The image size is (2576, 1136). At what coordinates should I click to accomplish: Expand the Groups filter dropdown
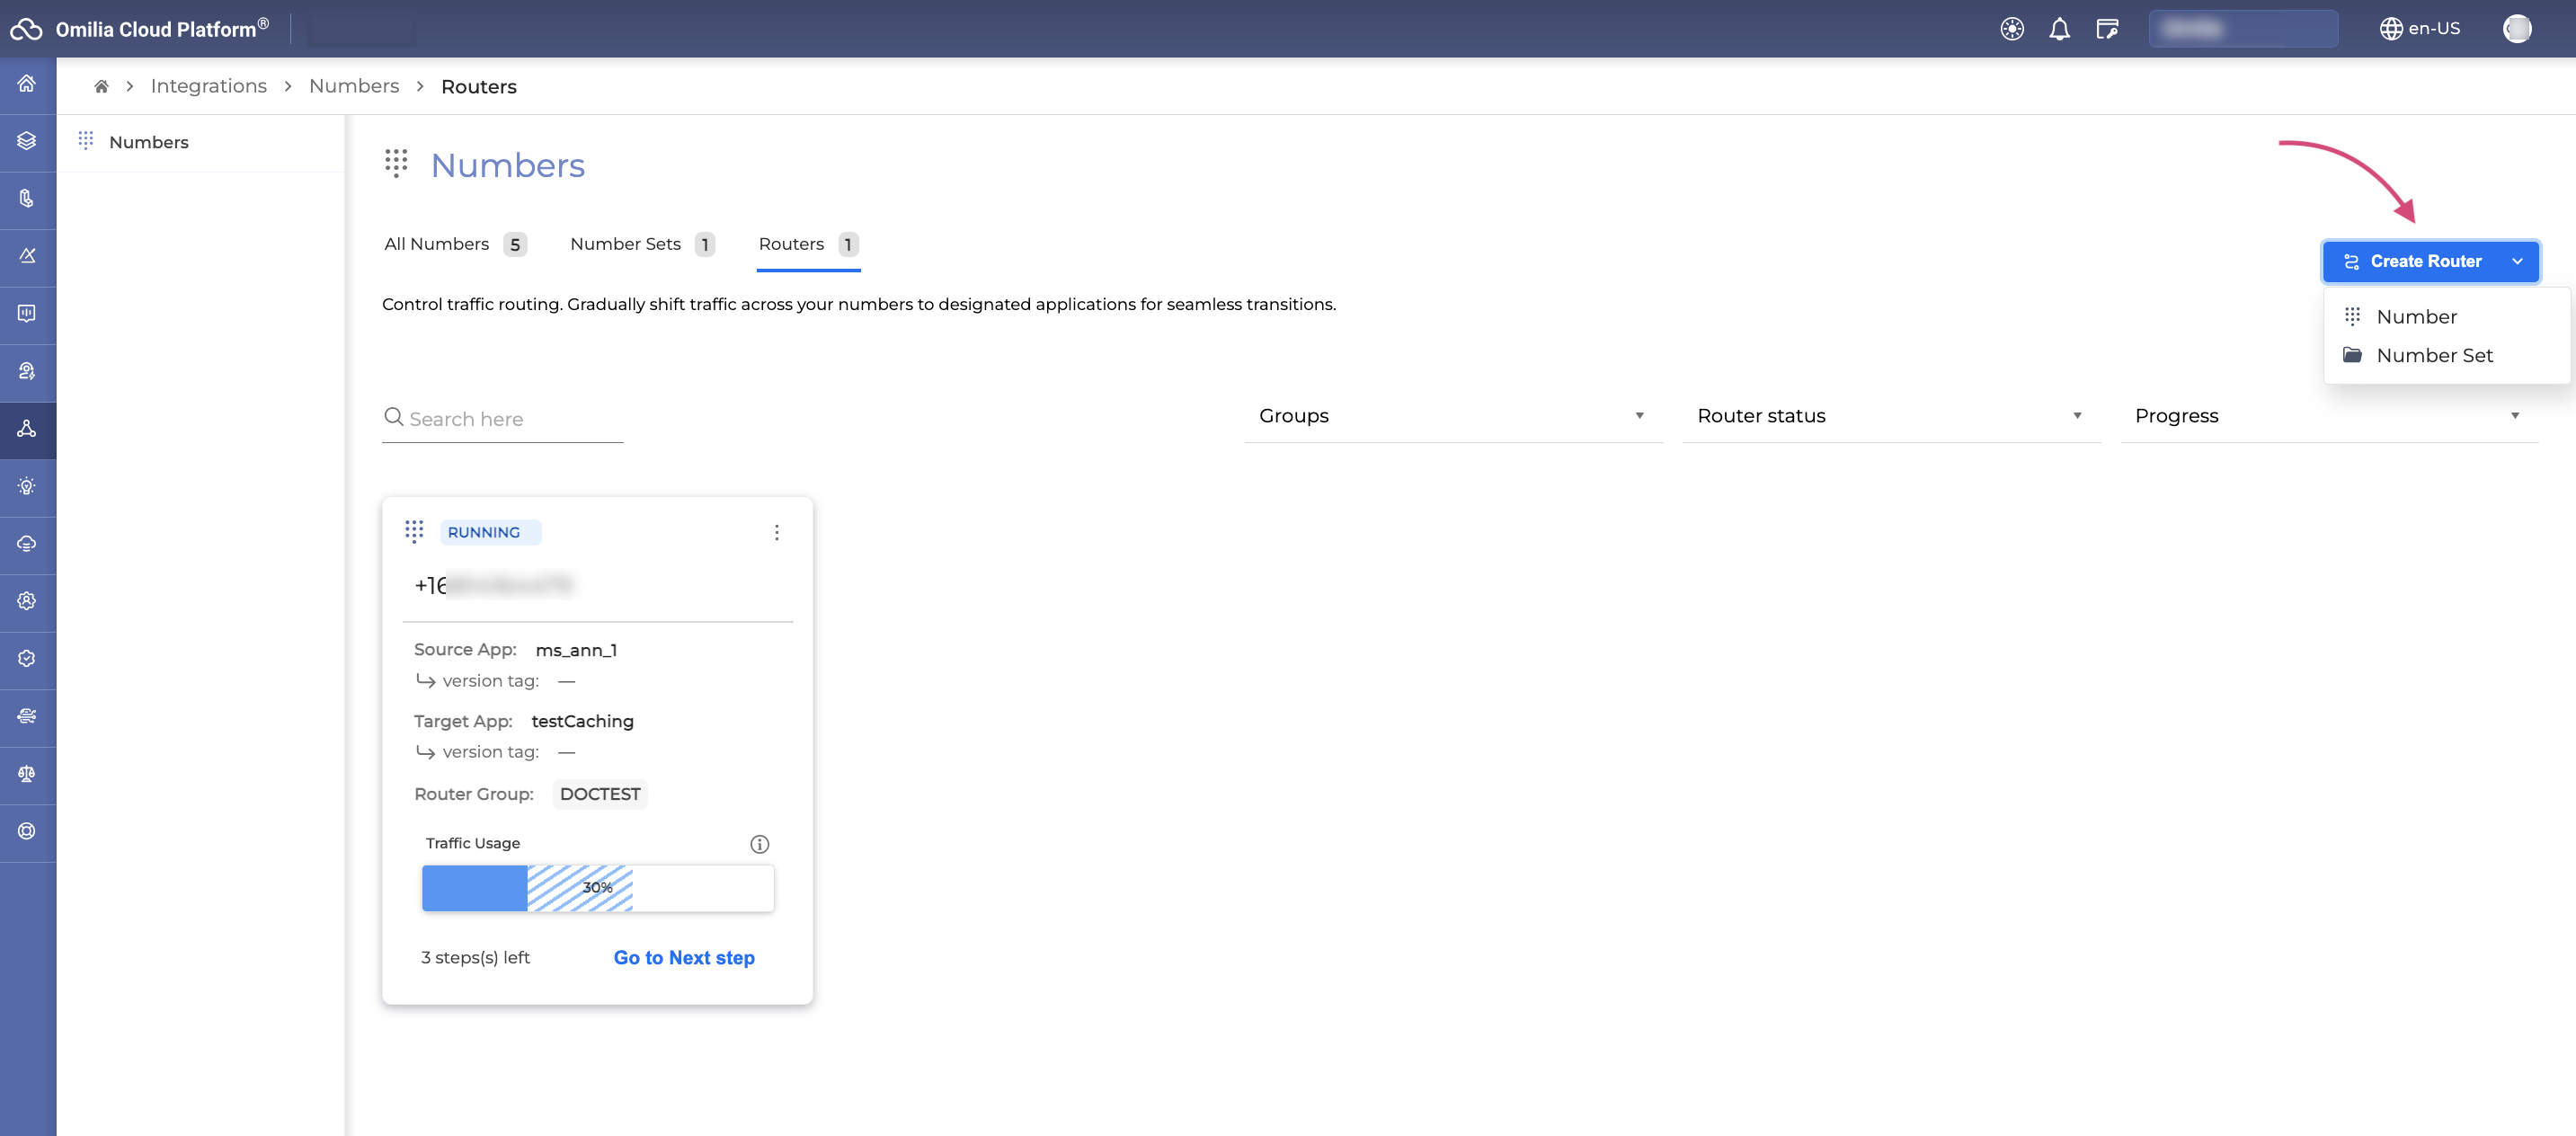coord(1452,416)
